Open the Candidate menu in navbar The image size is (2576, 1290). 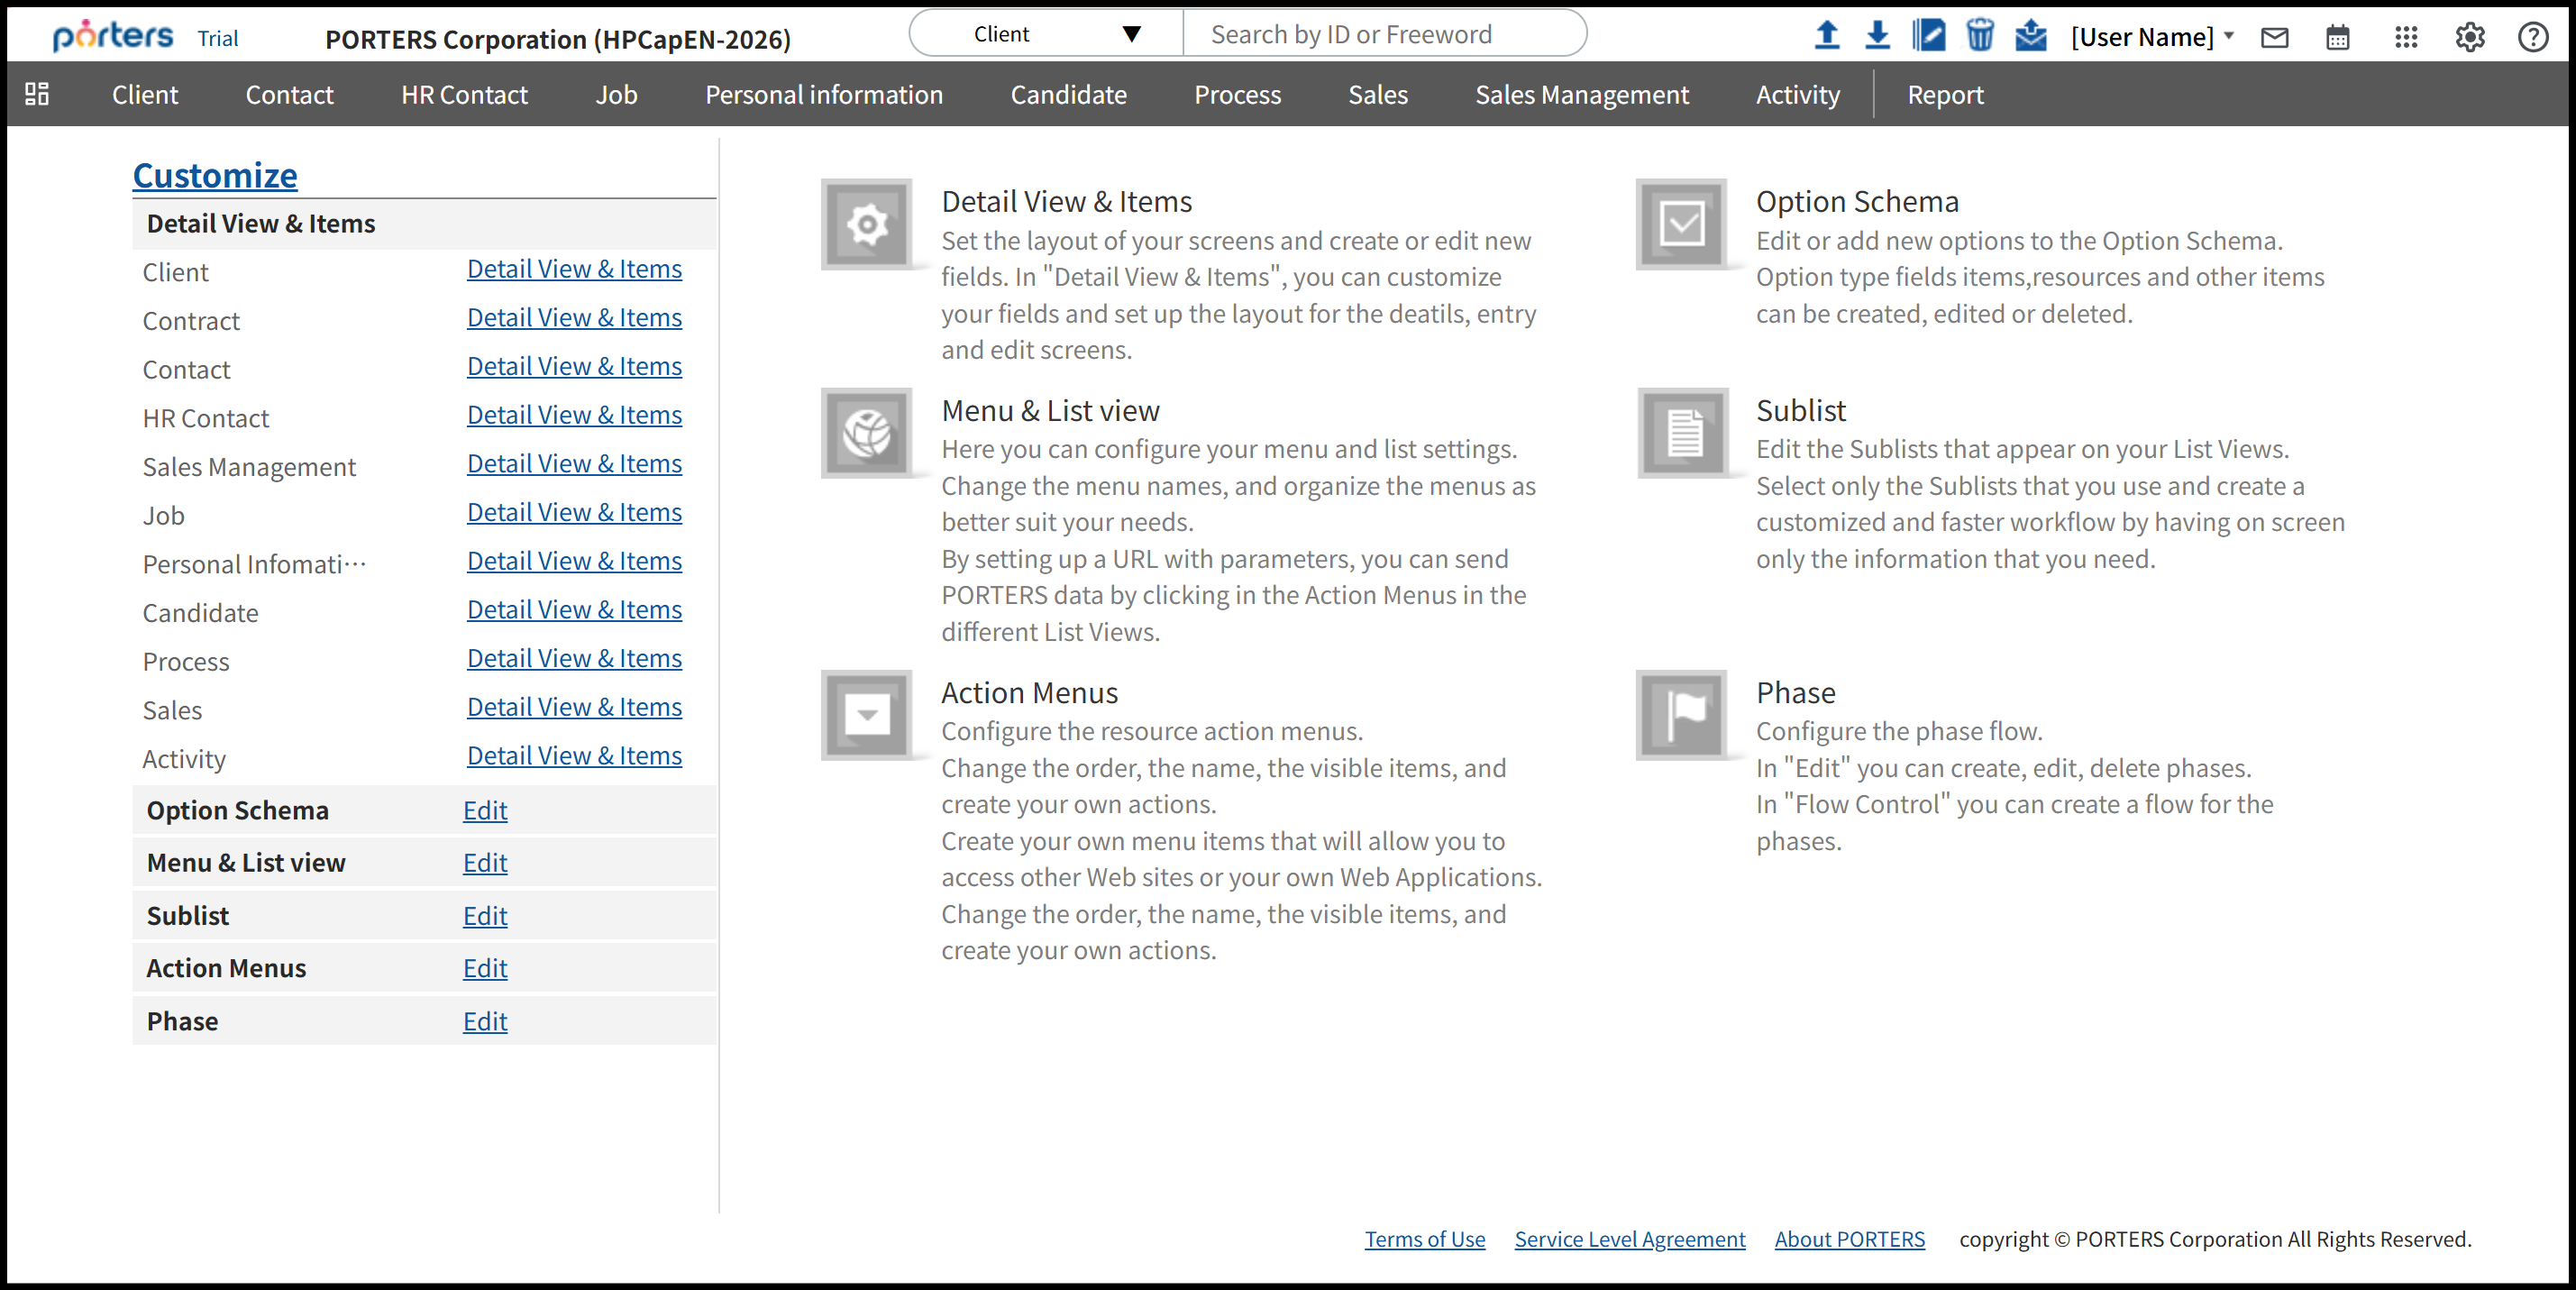point(1068,94)
